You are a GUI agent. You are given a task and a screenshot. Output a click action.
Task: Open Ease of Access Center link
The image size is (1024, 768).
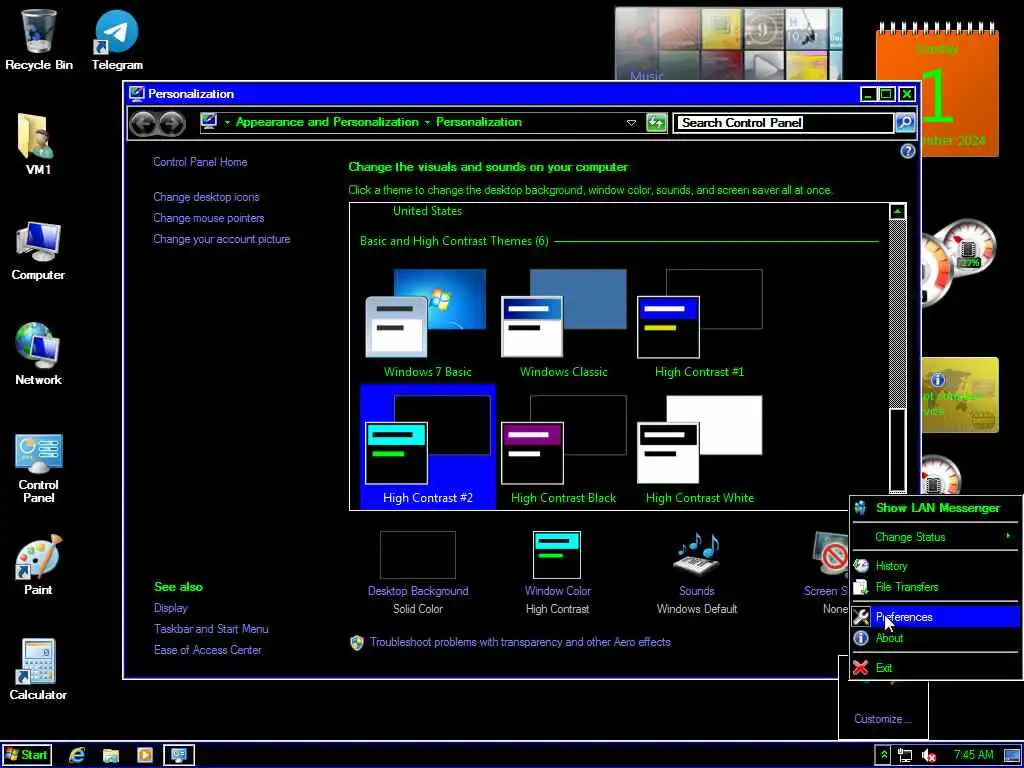coord(208,650)
